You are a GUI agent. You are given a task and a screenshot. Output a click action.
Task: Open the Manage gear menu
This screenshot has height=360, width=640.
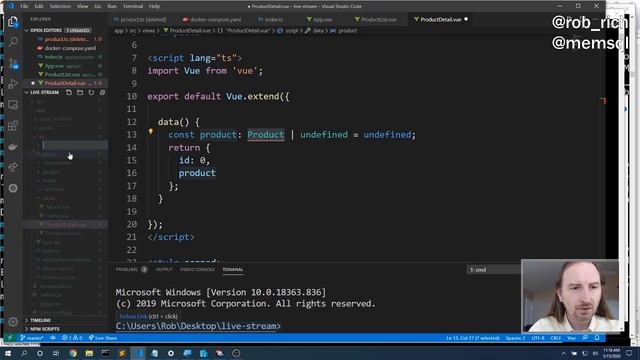click(x=13, y=322)
